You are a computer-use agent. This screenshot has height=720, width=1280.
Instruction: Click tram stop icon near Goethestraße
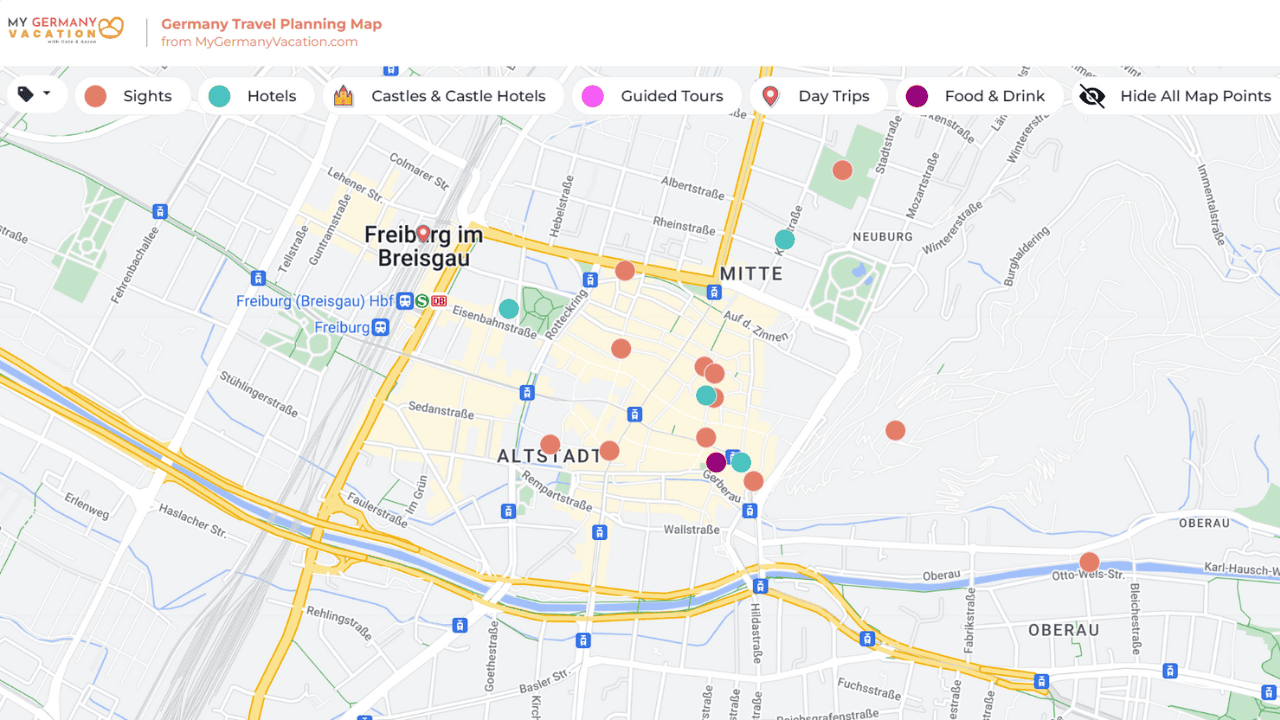[460, 625]
